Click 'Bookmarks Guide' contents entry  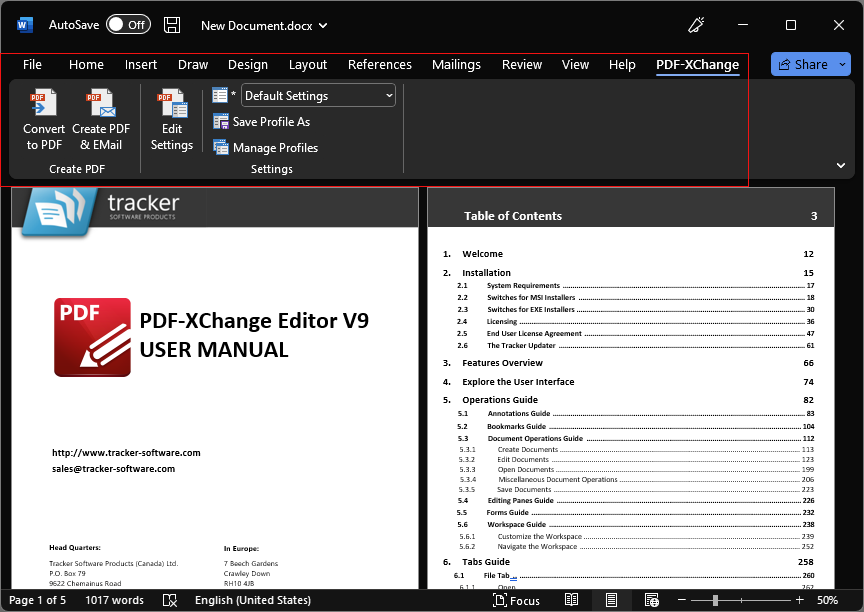[x=516, y=426]
